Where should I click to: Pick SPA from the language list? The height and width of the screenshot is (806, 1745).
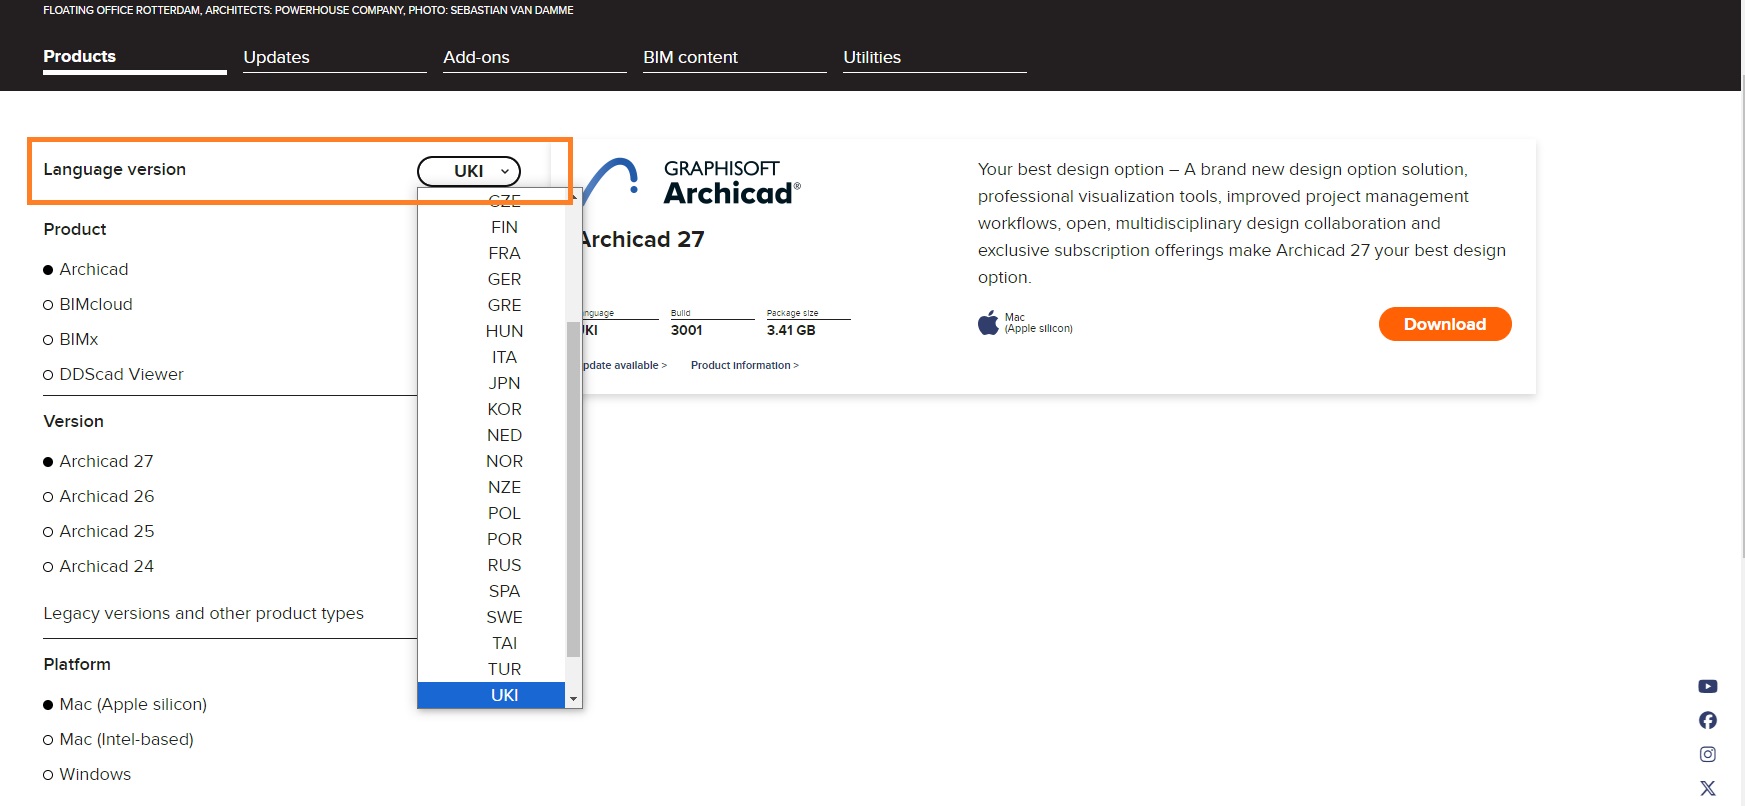point(492,591)
